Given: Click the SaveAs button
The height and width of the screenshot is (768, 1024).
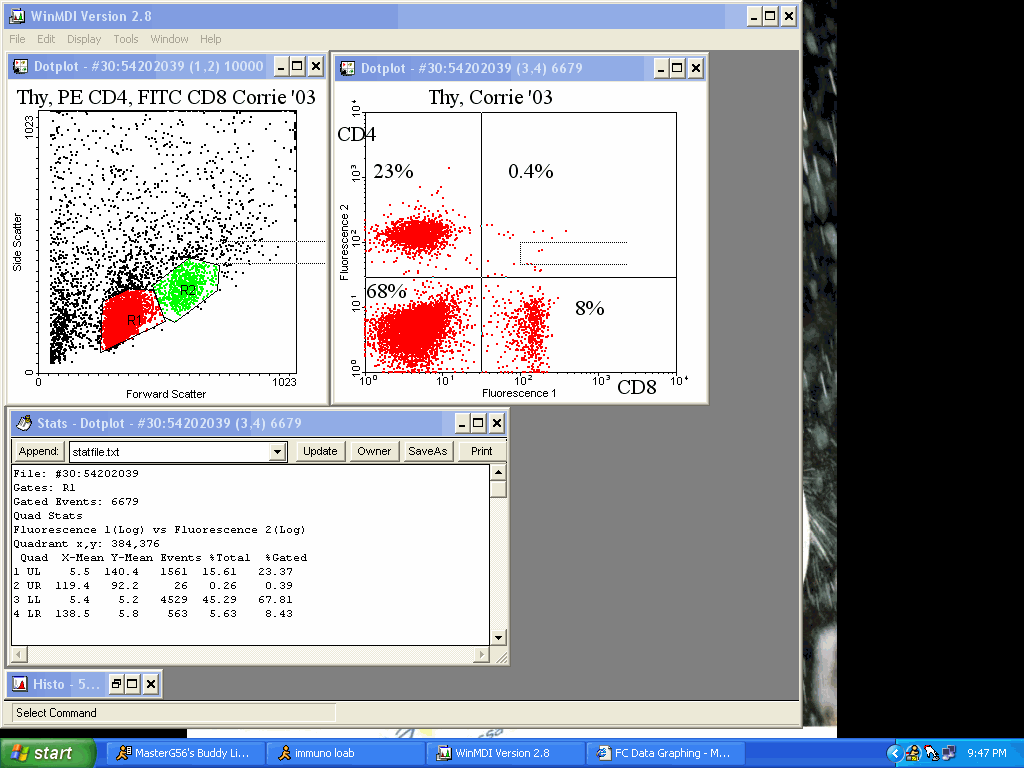Looking at the screenshot, I should (427, 451).
